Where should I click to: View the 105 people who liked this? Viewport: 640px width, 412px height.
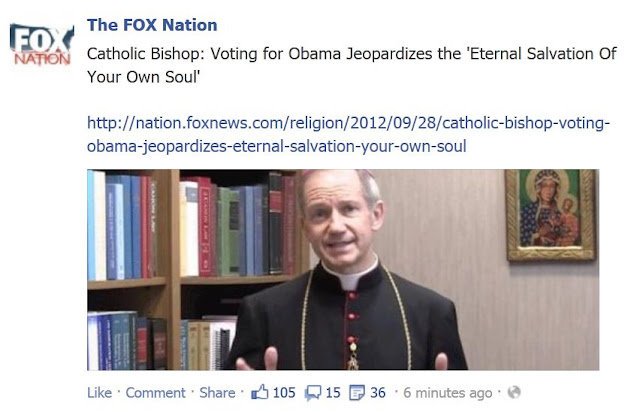[x=284, y=393]
